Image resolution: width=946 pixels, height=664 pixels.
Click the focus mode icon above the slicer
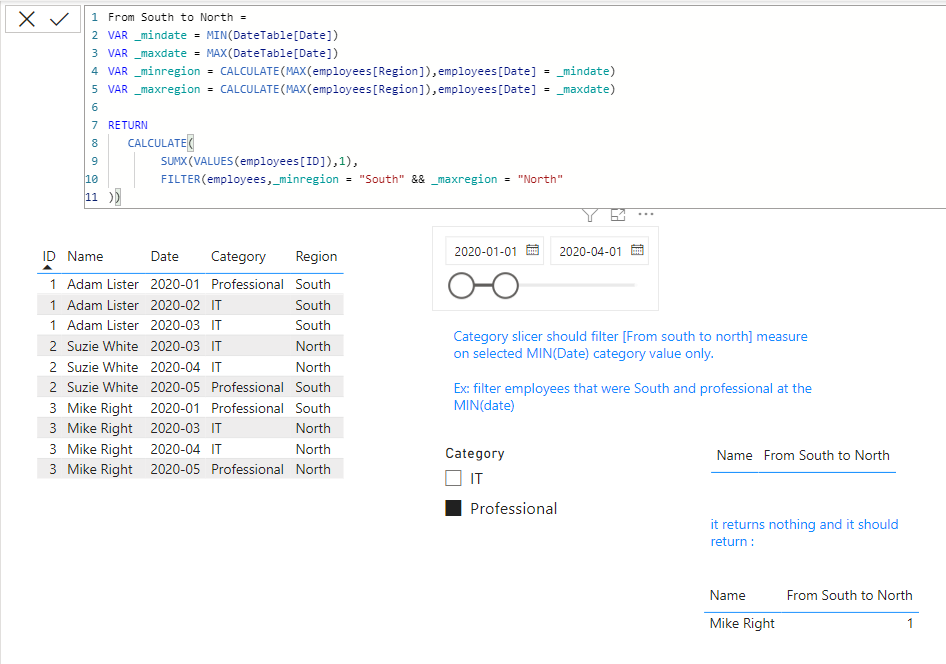click(618, 215)
